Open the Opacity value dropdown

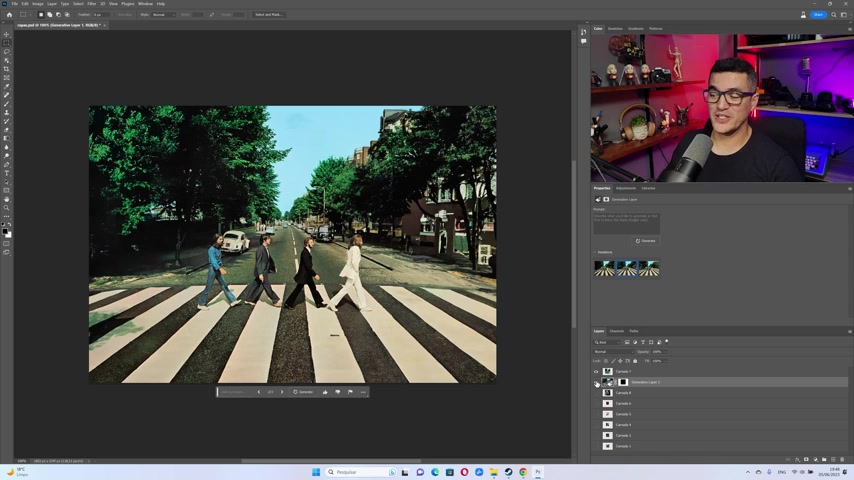pos(666,351)
